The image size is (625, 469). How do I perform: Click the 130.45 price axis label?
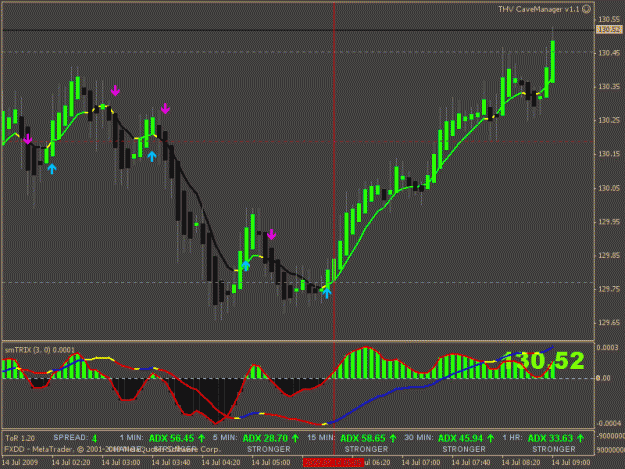(609, 53)
